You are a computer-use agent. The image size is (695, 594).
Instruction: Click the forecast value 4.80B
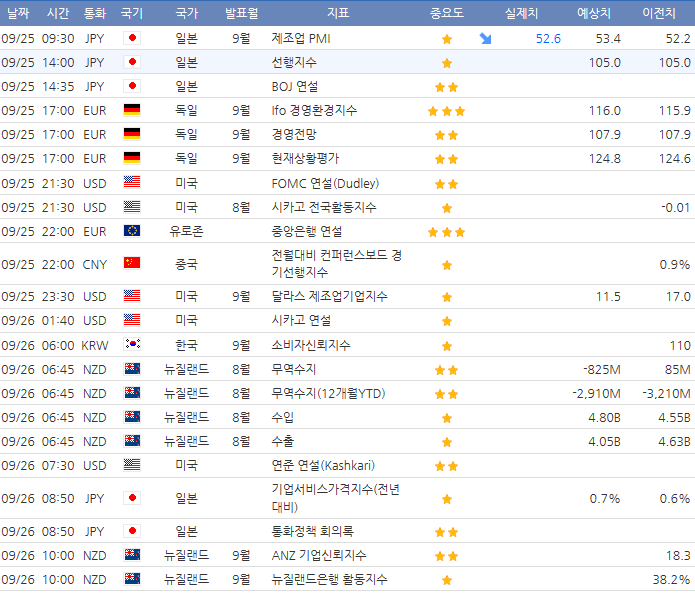pos(604,418)
